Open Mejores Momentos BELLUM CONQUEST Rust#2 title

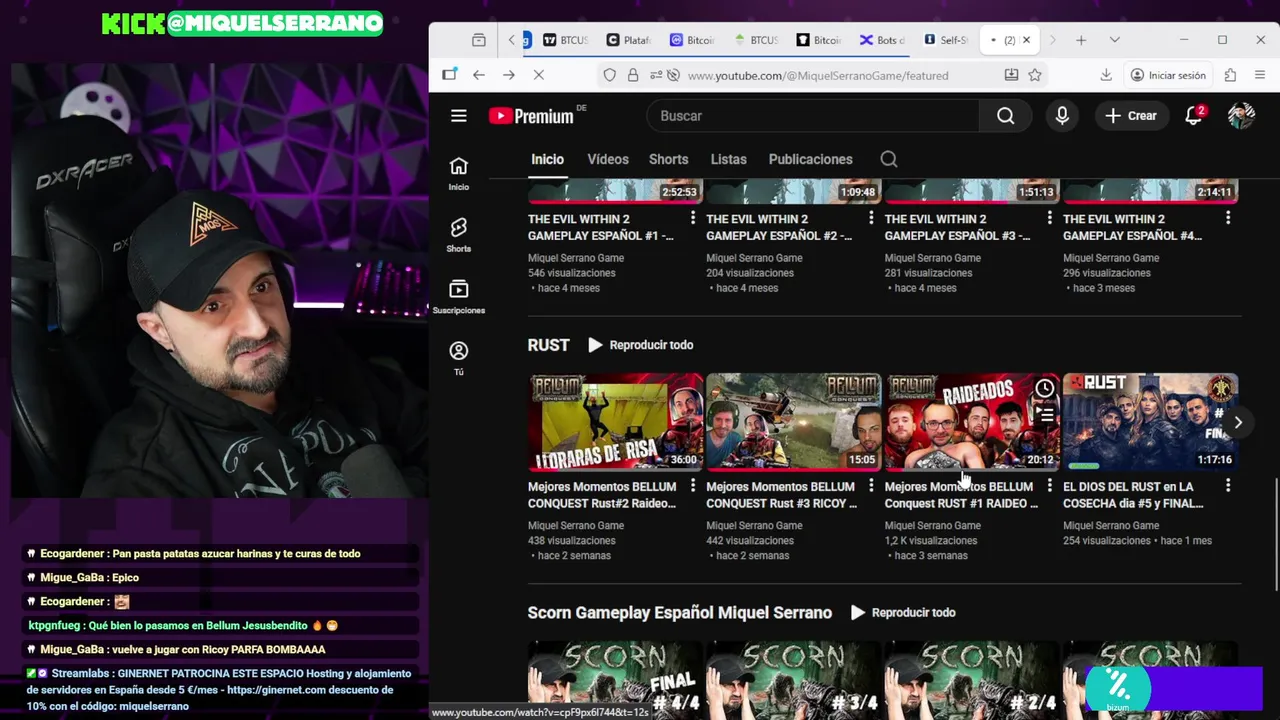tap(604, 495)
